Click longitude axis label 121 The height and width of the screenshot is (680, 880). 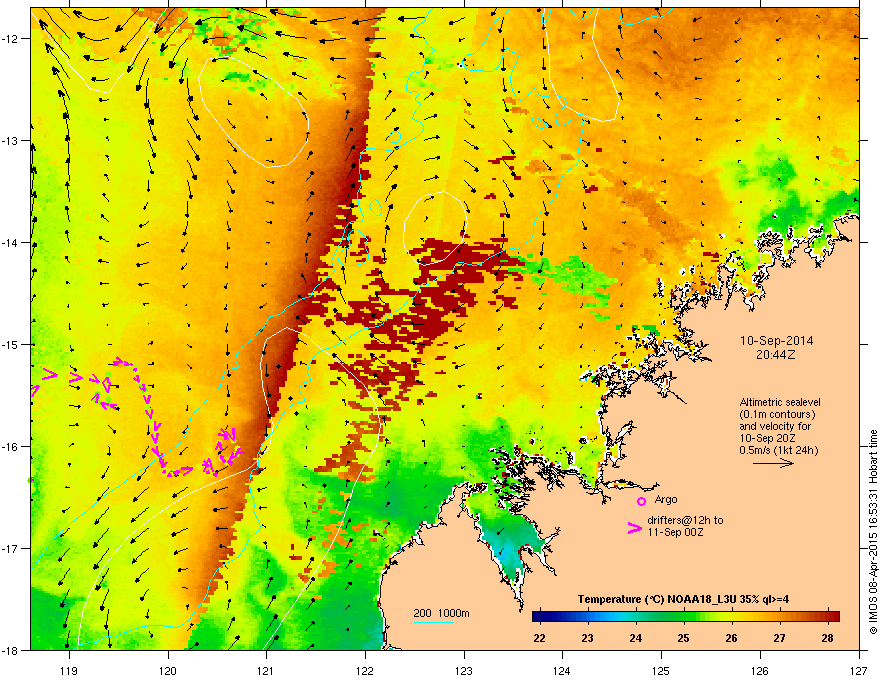click(x=266, y=670)
